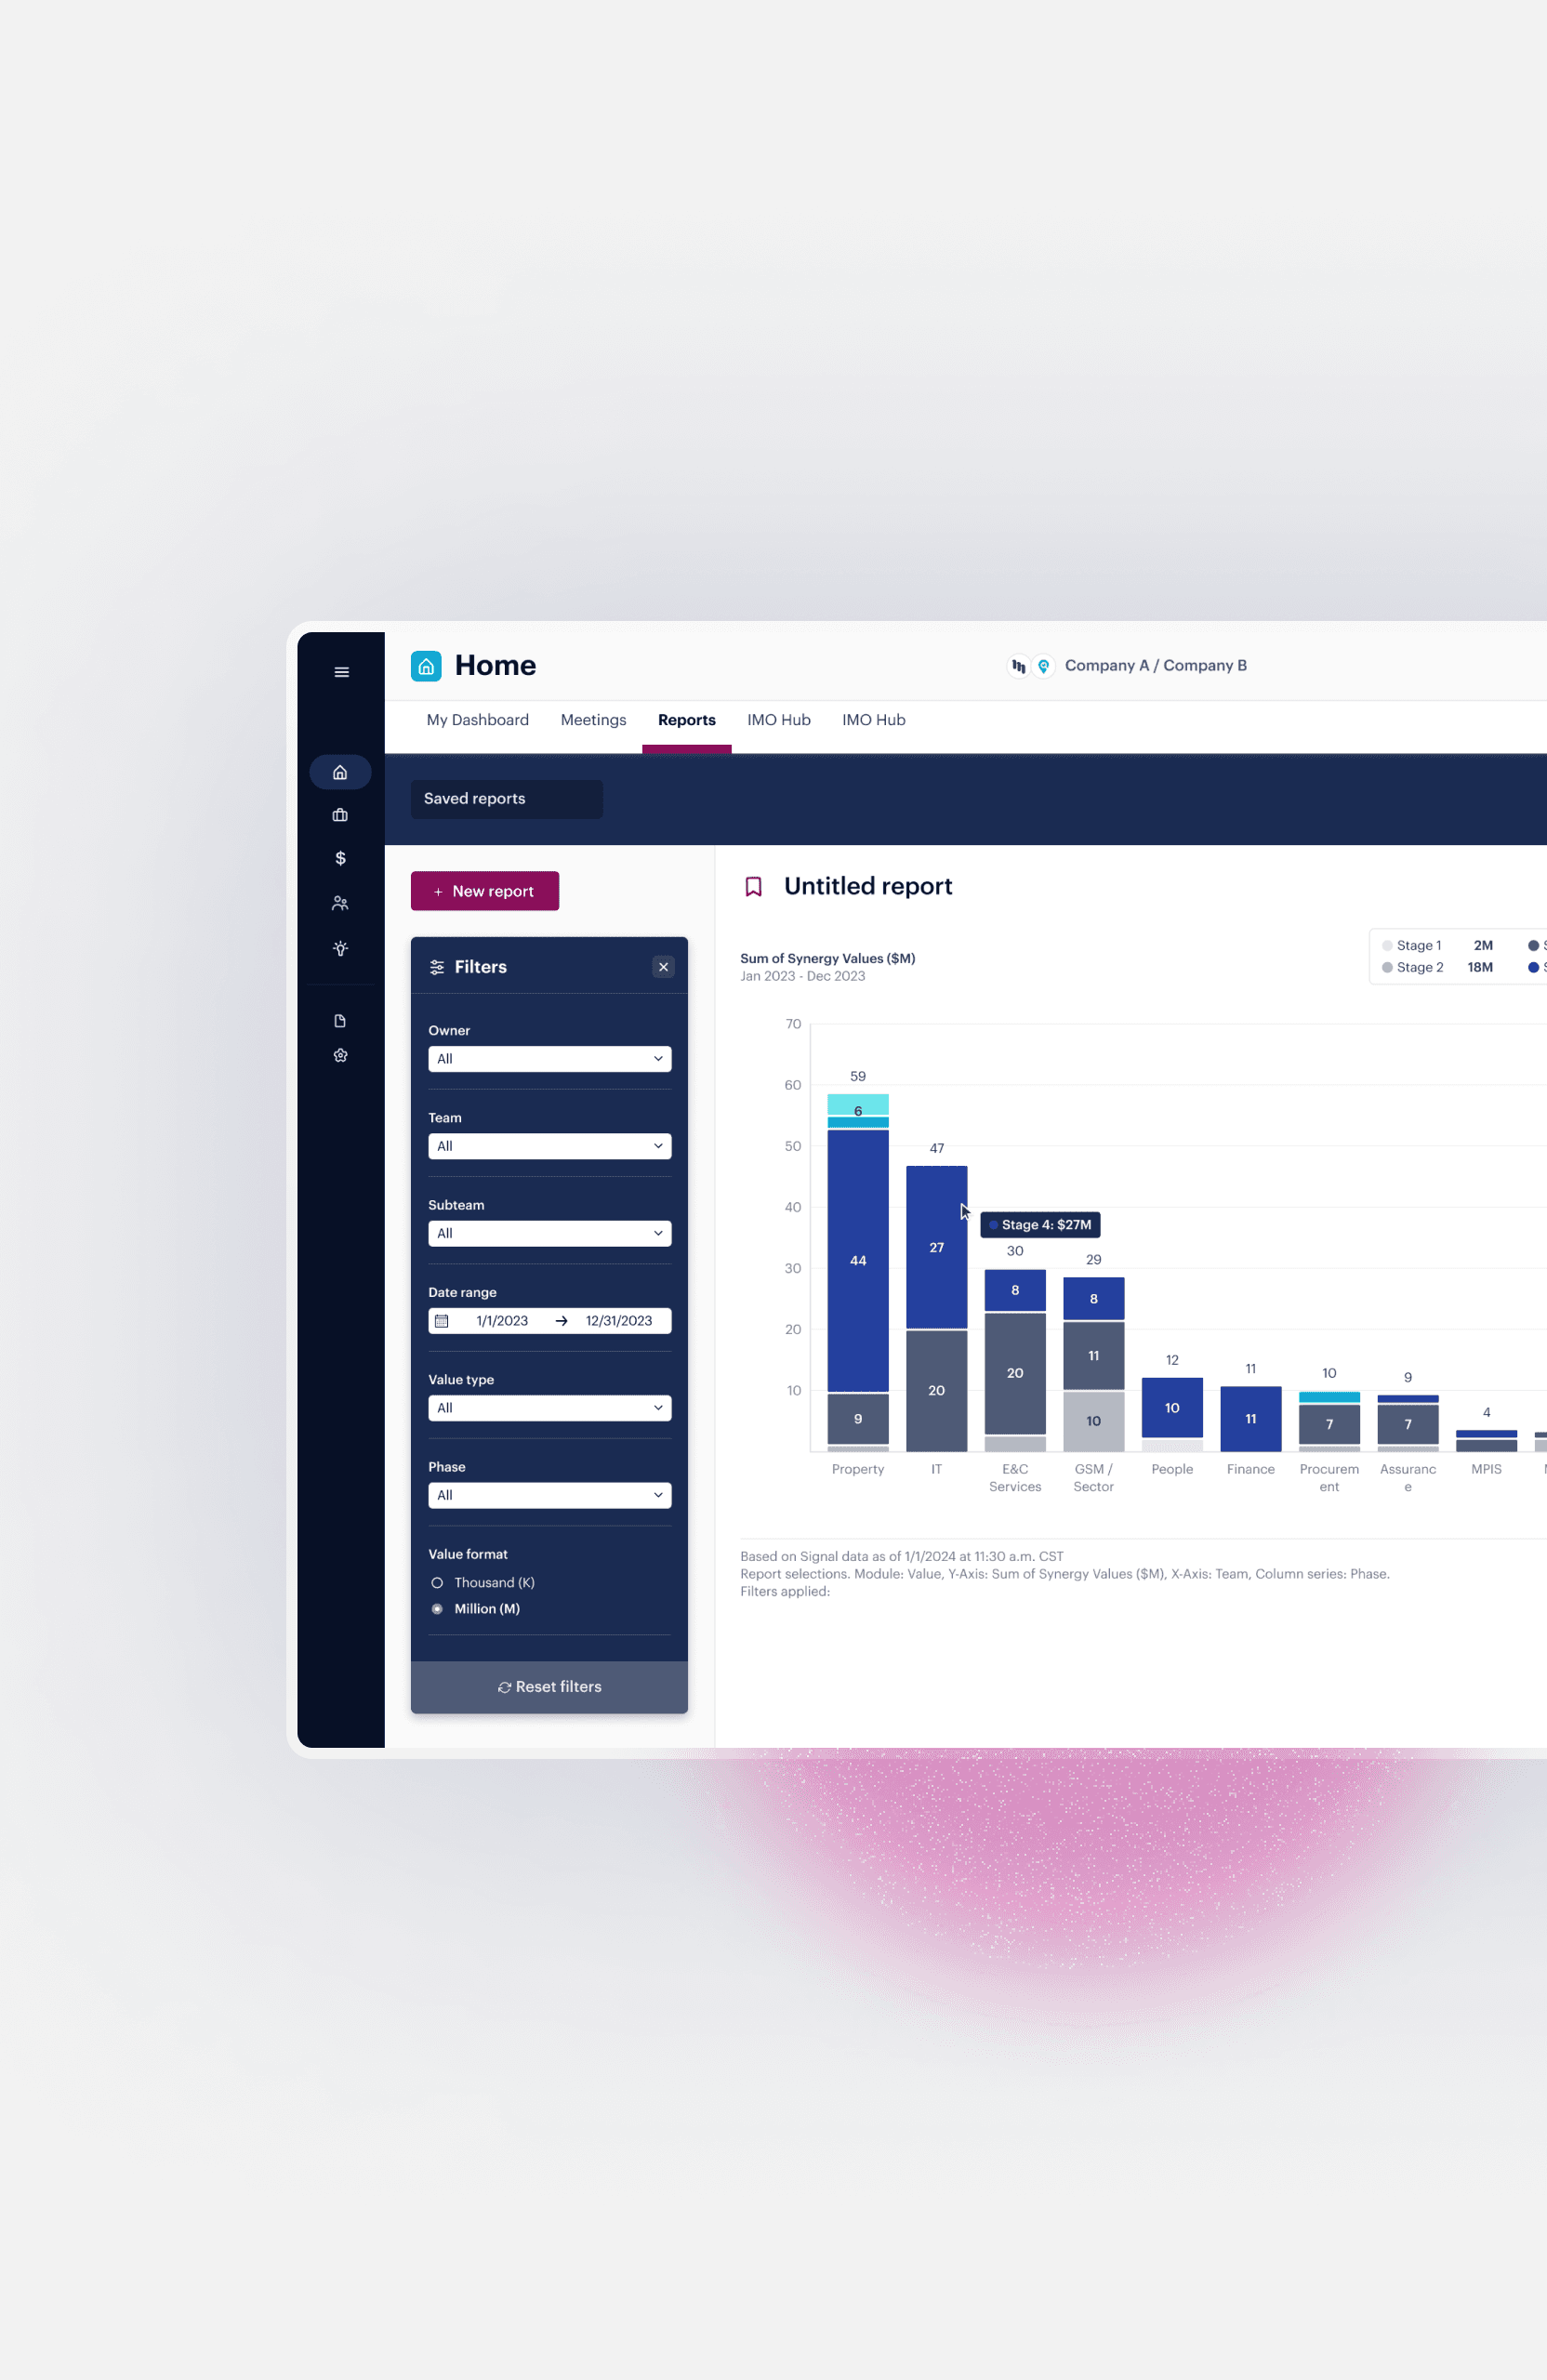The width and height of the screenshot is (1547, 2380).
Task: Switch to Meetings tab
Action: coord(593,720)
